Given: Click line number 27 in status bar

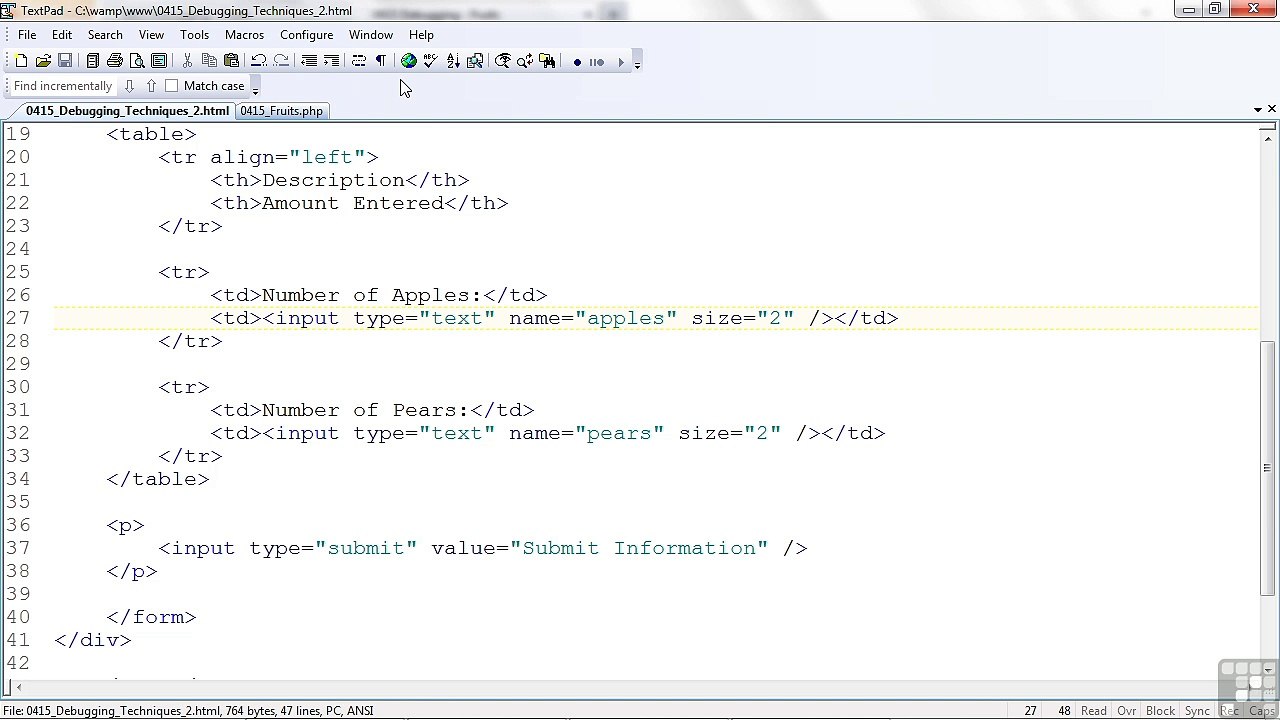Looking at the screenshot, I should click(x=1030, y=711).
